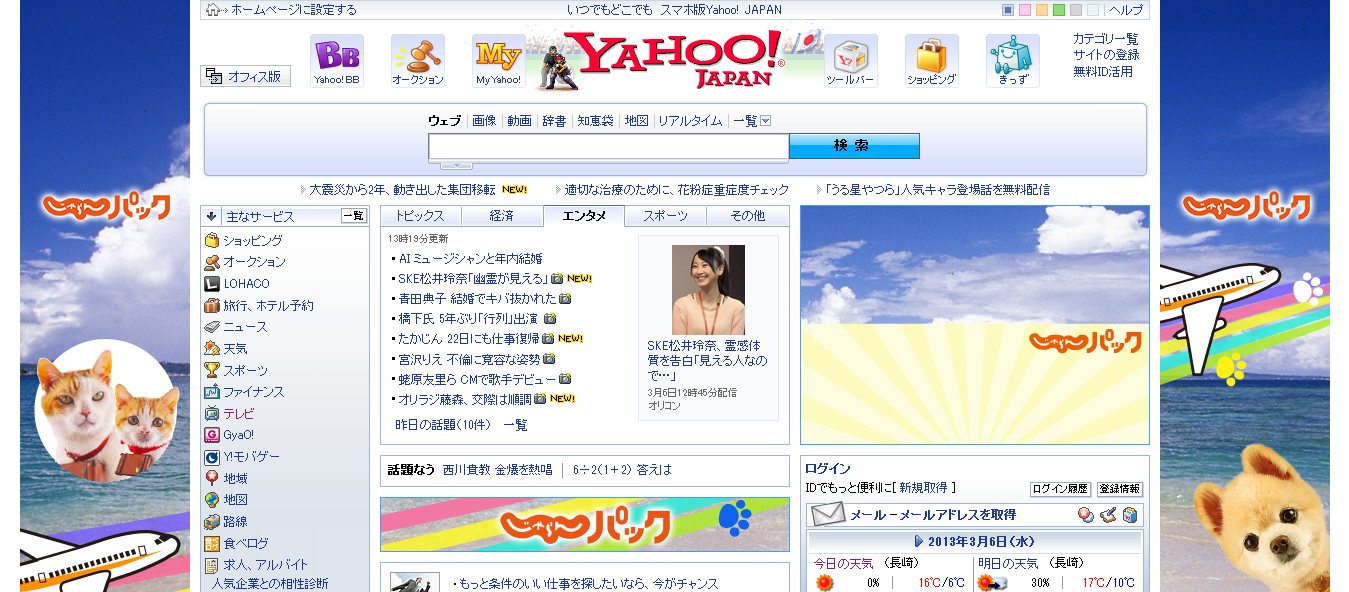Click the Y!モバゲー sidebar icon

pos(212,456)
